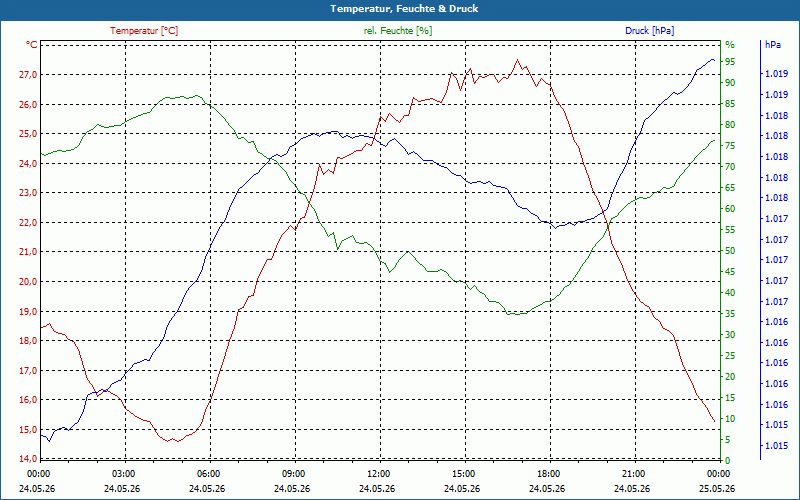The width and height of the screenshot is (800, 500).
Task: Click the green '90' humidity axis value
Action: coord(730,83)
